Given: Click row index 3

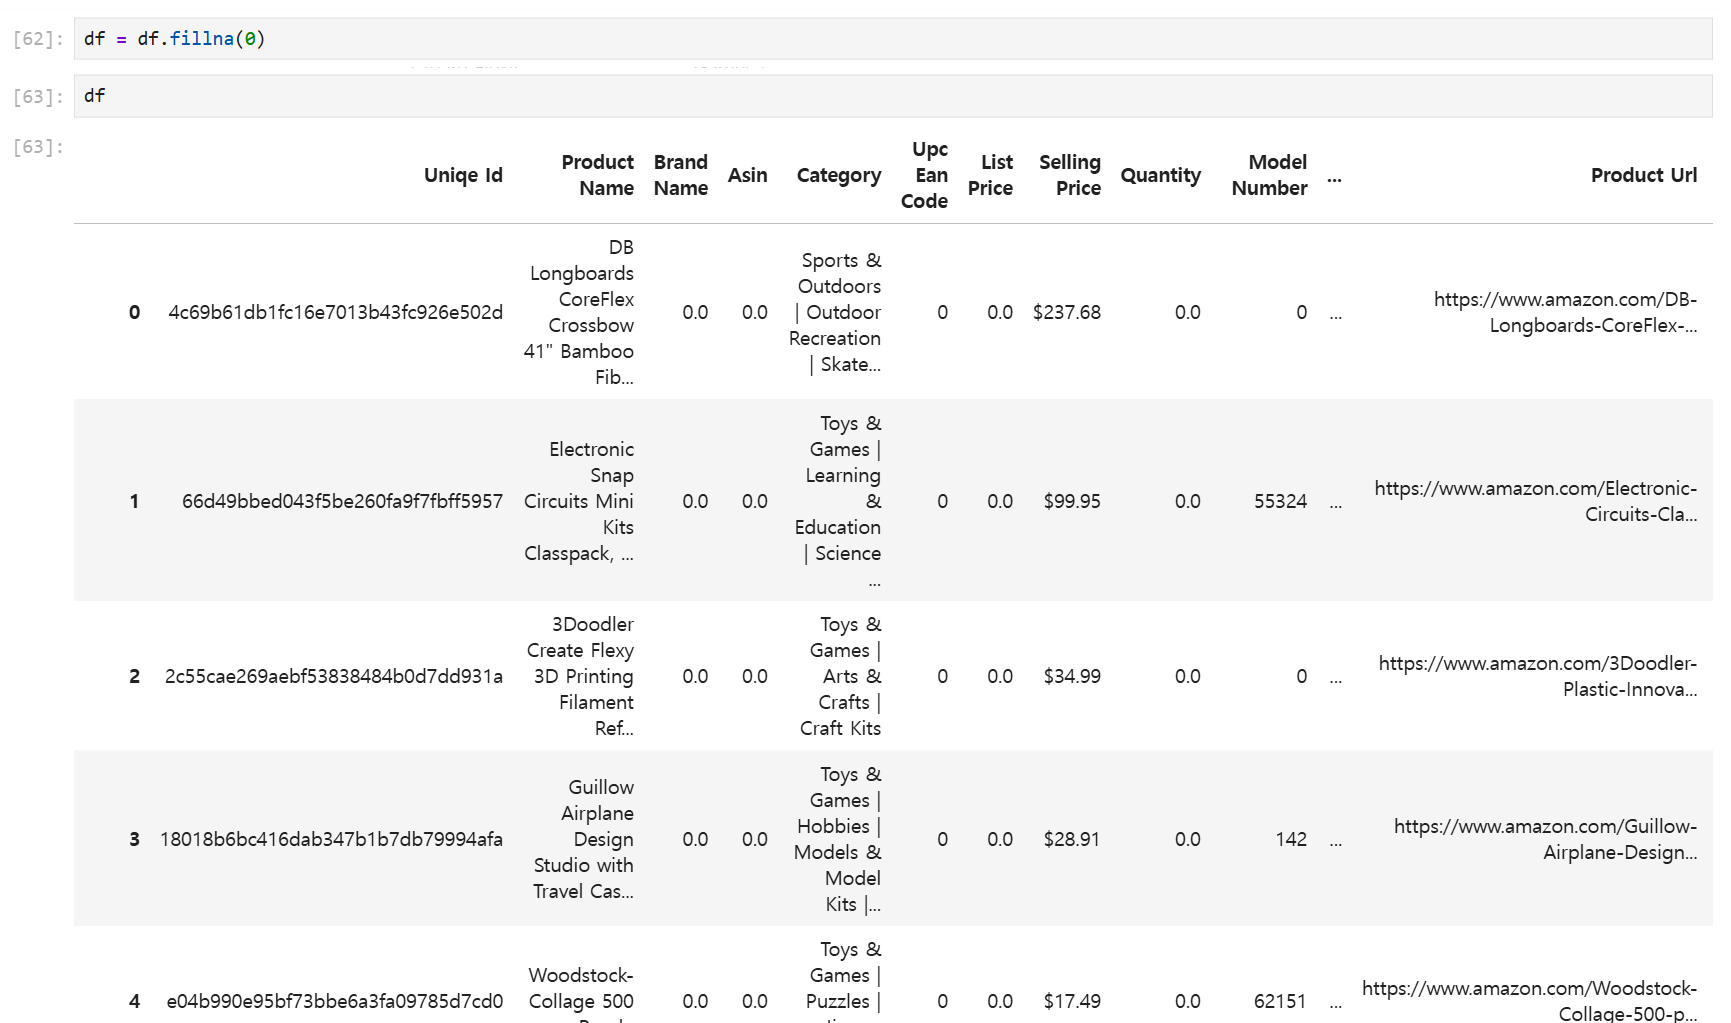Looking at the screenshot, I should coord(134,839).
